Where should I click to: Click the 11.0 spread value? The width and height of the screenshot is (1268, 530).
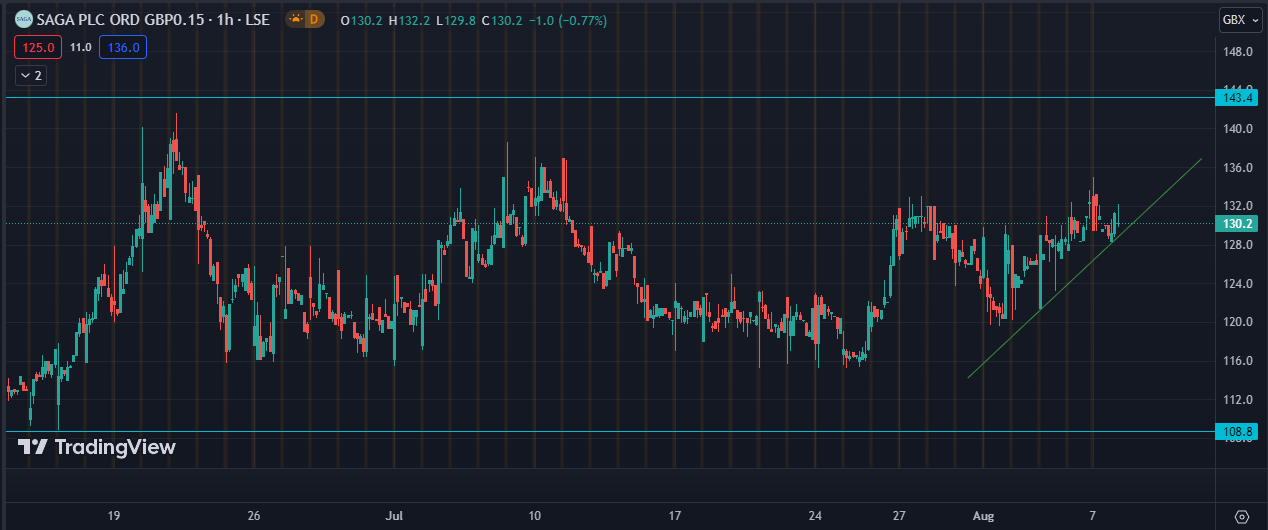(x=81, y=47)
